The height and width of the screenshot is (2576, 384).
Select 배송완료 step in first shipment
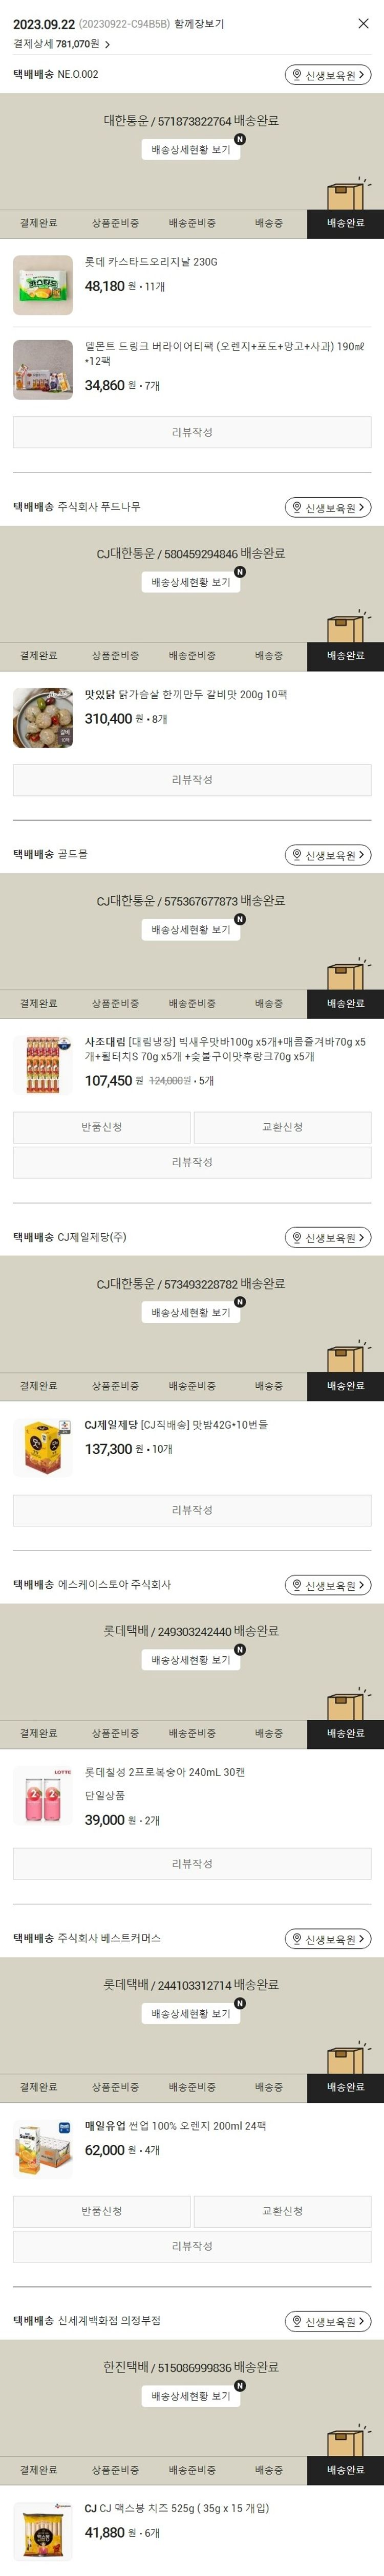(x=345, y=223)
